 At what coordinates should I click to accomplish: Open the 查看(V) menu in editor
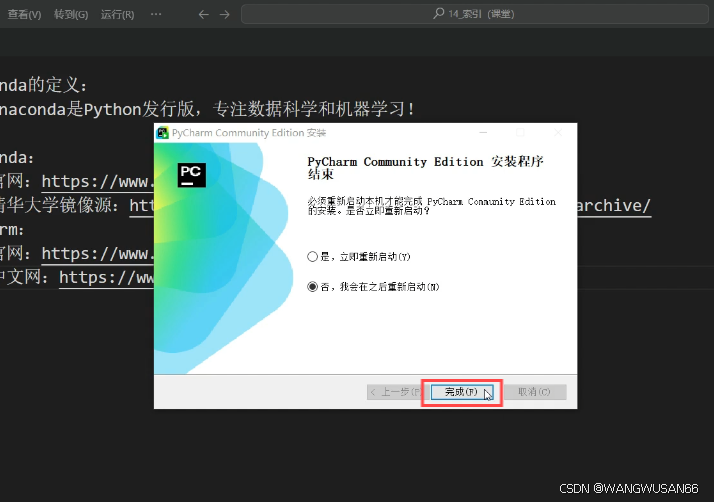[24, 15]
